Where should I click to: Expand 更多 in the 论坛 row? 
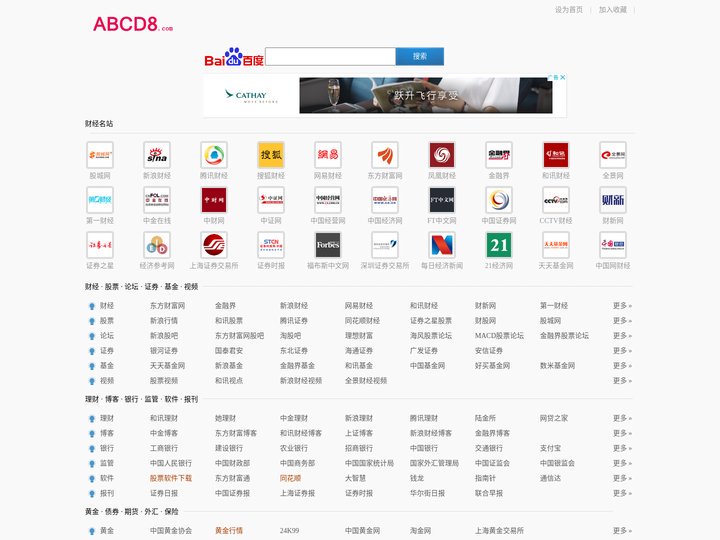(x=622, y=336)
